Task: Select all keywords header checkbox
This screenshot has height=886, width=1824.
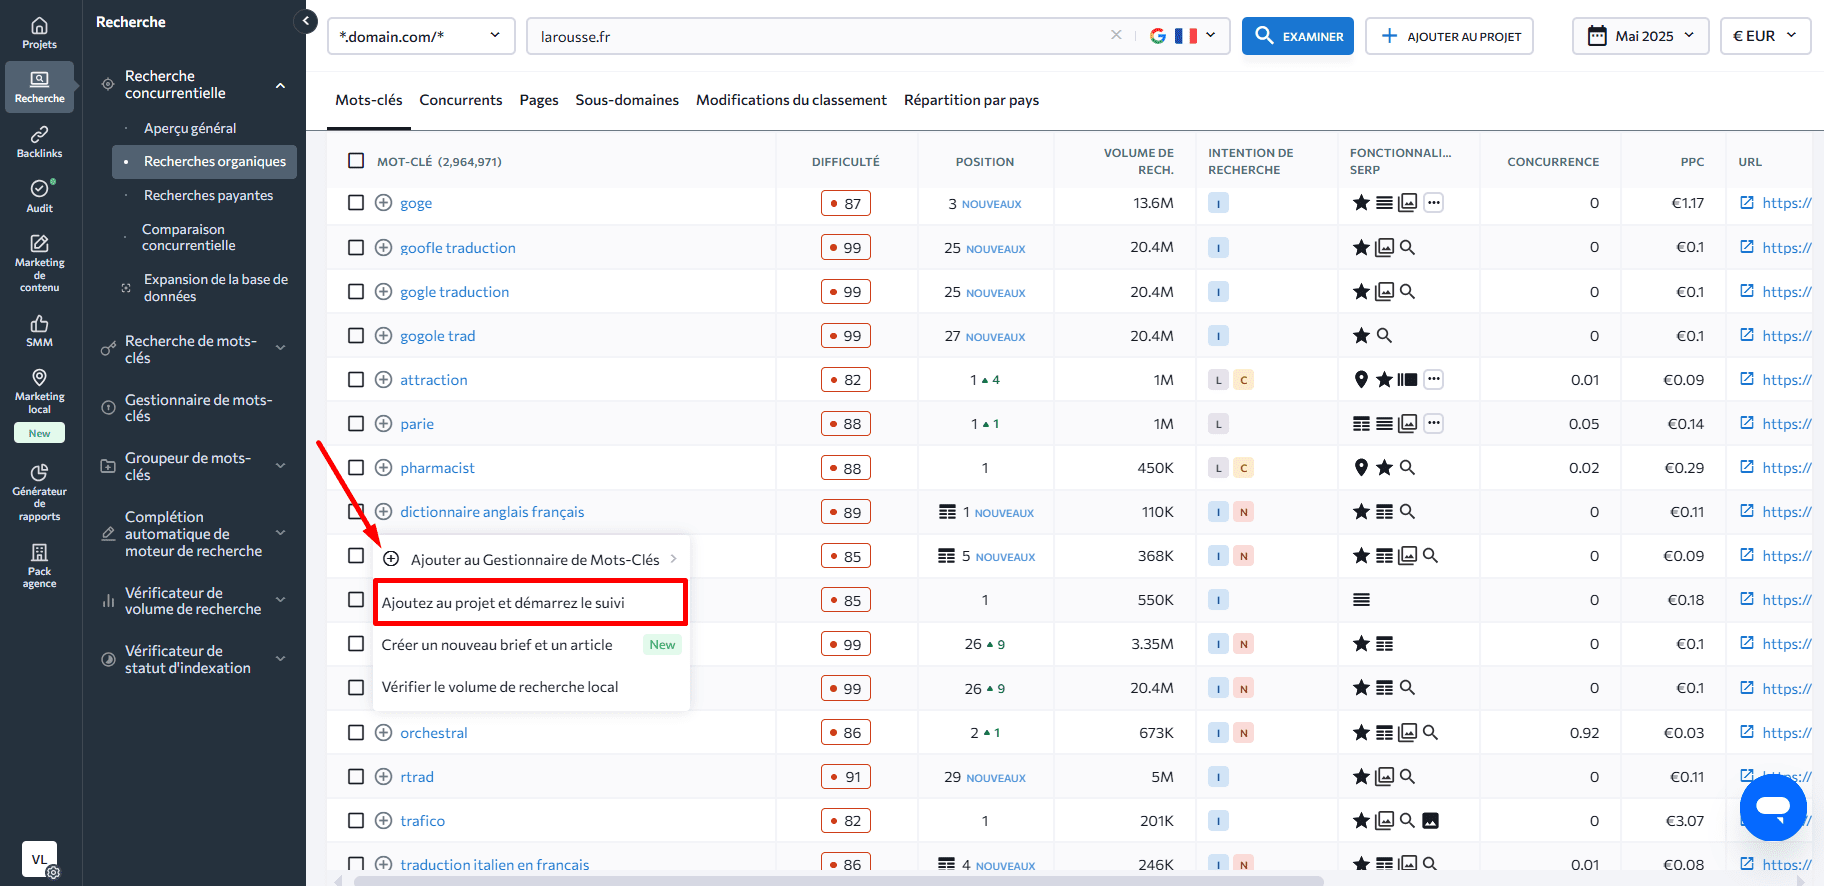Action: (x=356, y=161)
